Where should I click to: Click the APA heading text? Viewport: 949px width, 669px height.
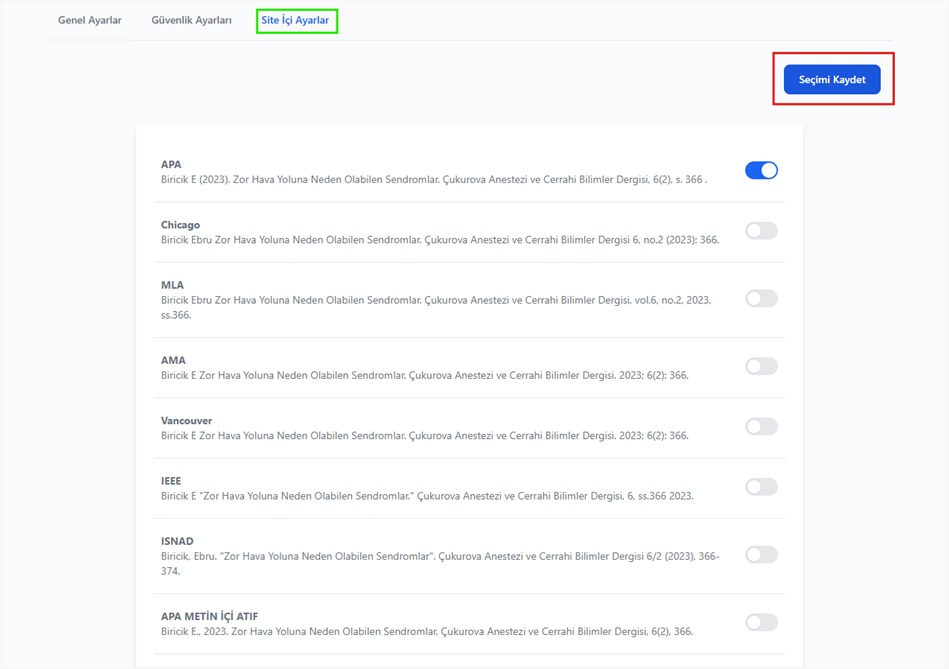[x=171, y=164]
